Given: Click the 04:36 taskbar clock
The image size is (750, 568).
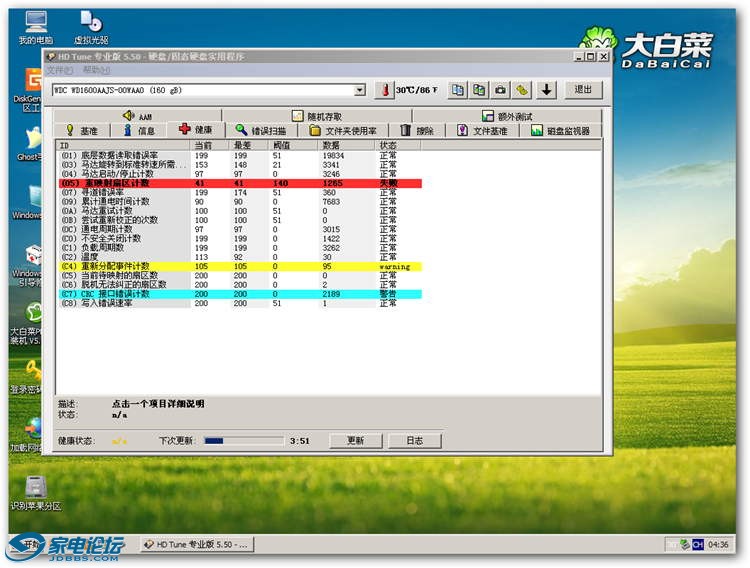Looking at the screenshot, I should pyautogui.click(x=717, y=545).
